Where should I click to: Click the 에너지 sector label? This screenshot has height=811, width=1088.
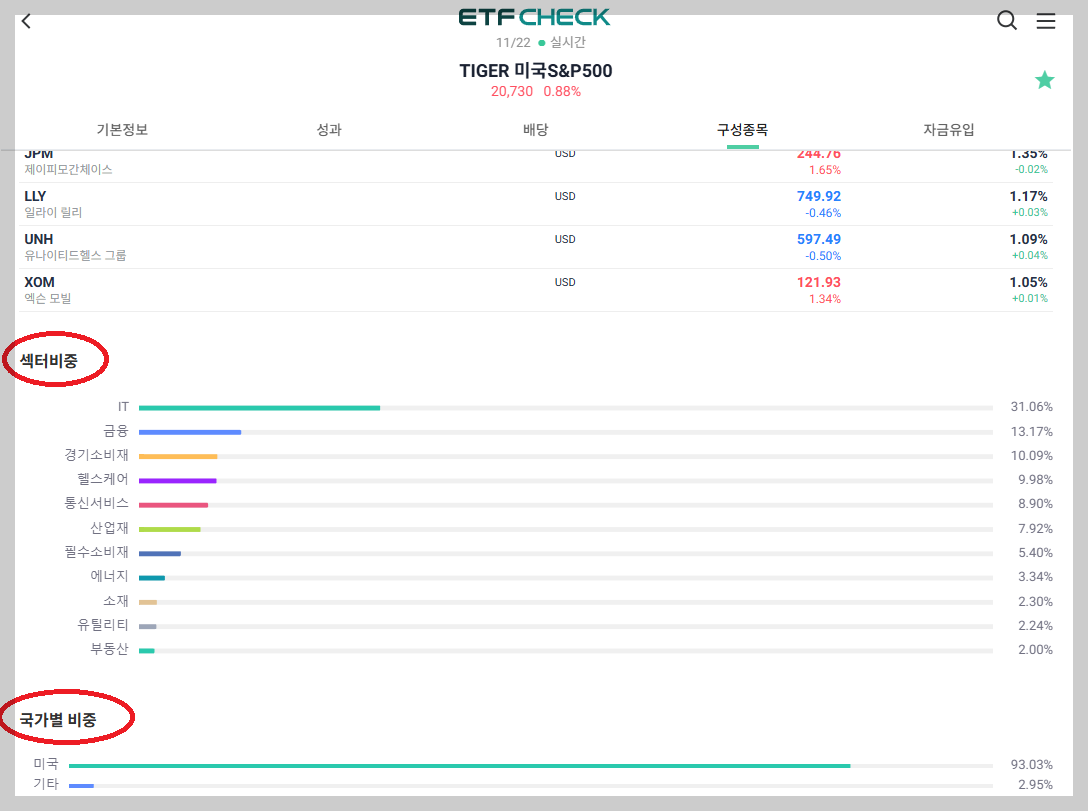pos(110,576)
